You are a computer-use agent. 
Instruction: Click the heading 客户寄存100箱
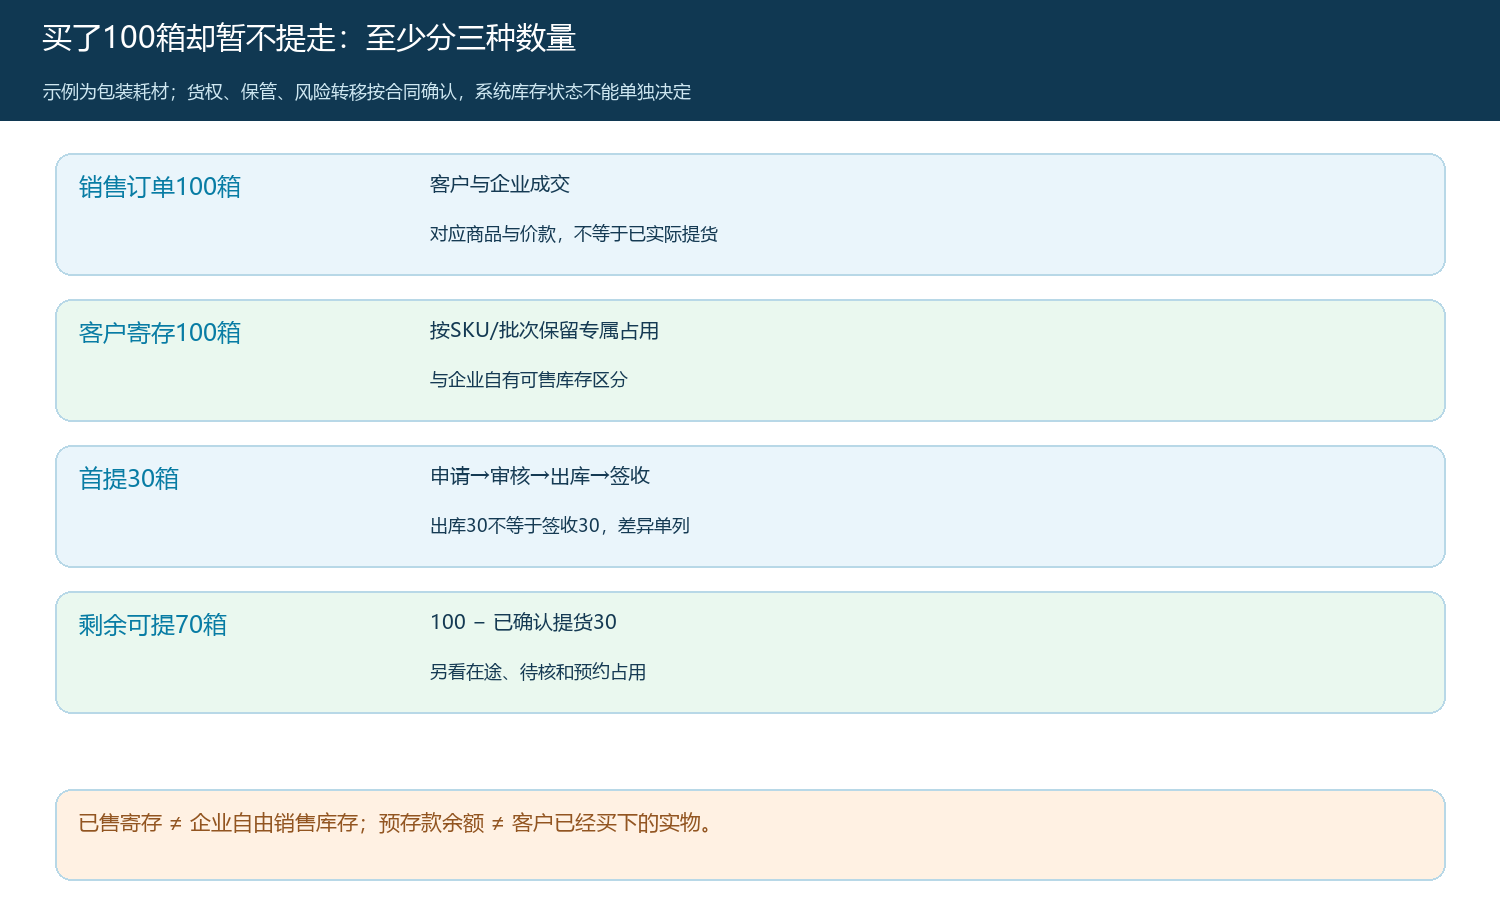click(160, 333)
